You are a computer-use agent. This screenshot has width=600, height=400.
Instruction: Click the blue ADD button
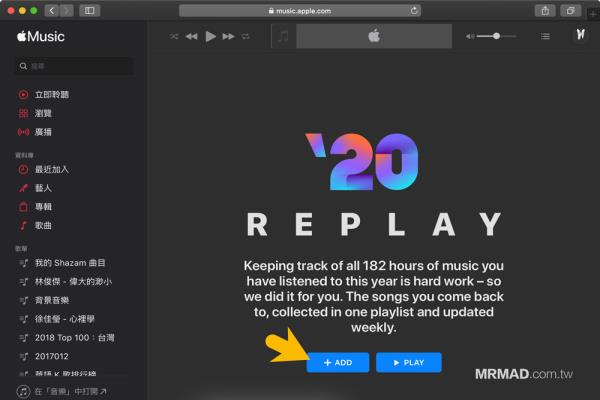point(338,362)
